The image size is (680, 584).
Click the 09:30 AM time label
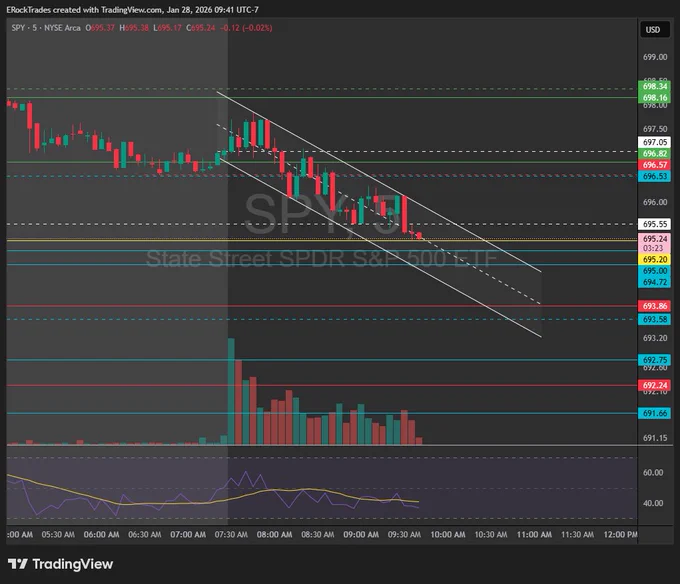[x=404, y=535]
